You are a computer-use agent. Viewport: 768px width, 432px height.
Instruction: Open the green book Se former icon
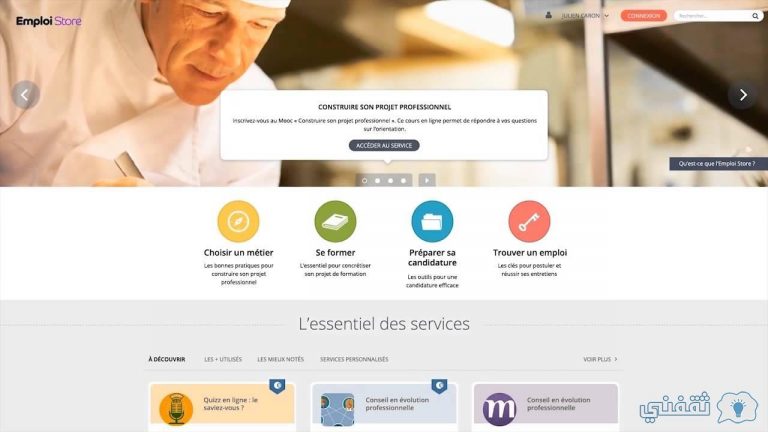pos(335,221)
